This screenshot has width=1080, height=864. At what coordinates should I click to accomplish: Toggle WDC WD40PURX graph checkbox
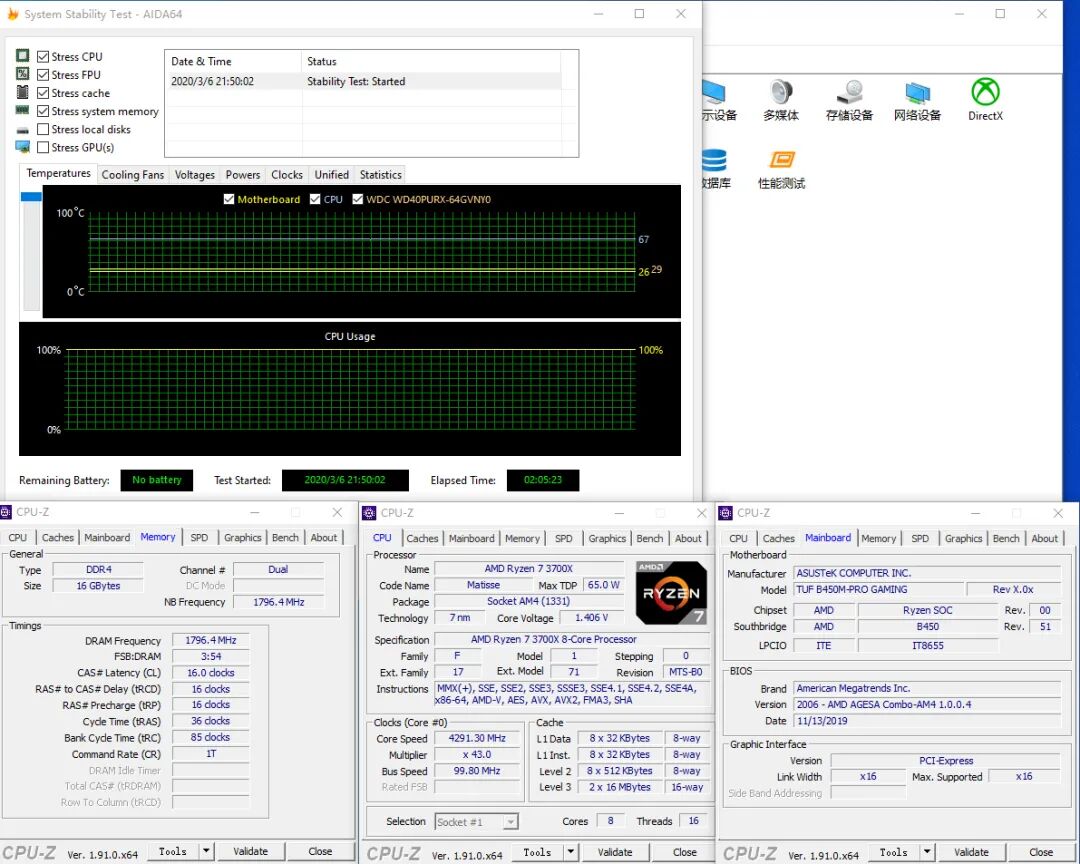point(357,199)
